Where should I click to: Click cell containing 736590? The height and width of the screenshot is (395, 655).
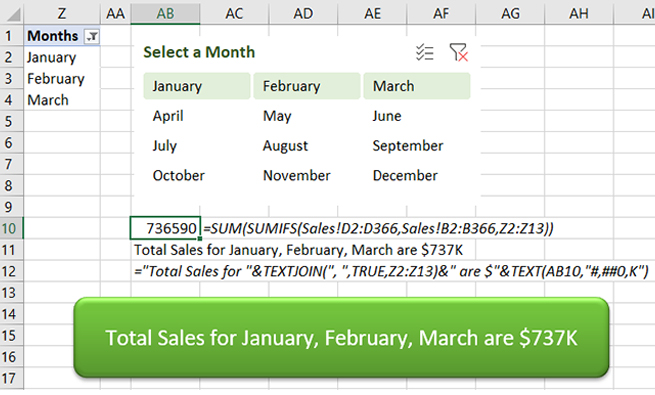(x=165, y=228)
